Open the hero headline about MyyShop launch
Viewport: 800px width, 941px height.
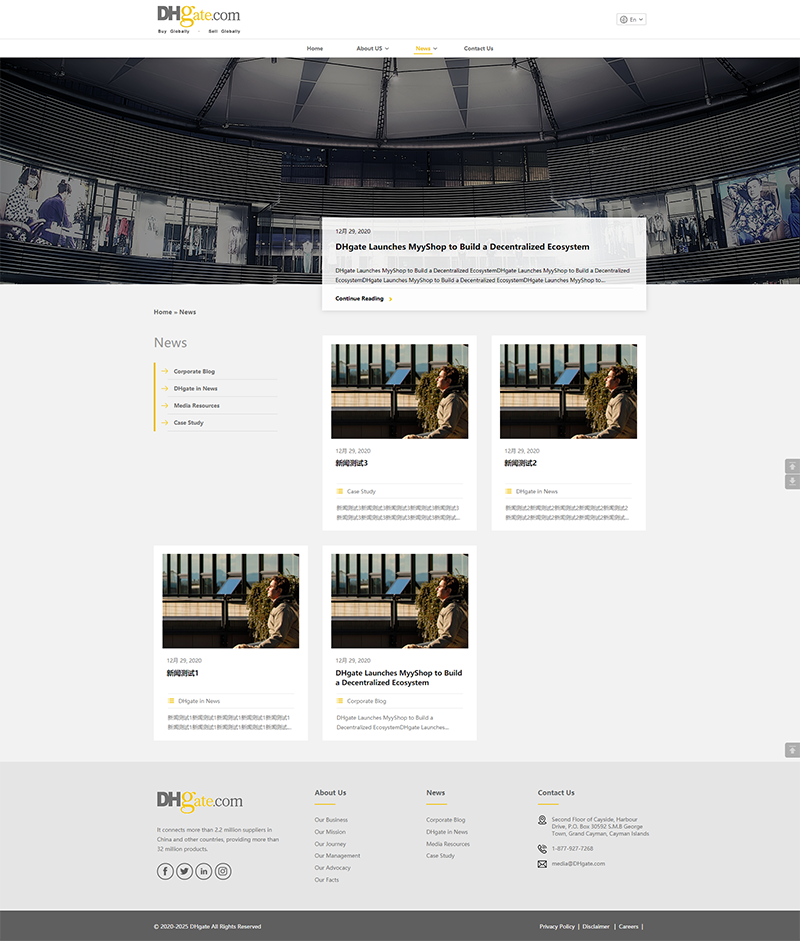462,247
